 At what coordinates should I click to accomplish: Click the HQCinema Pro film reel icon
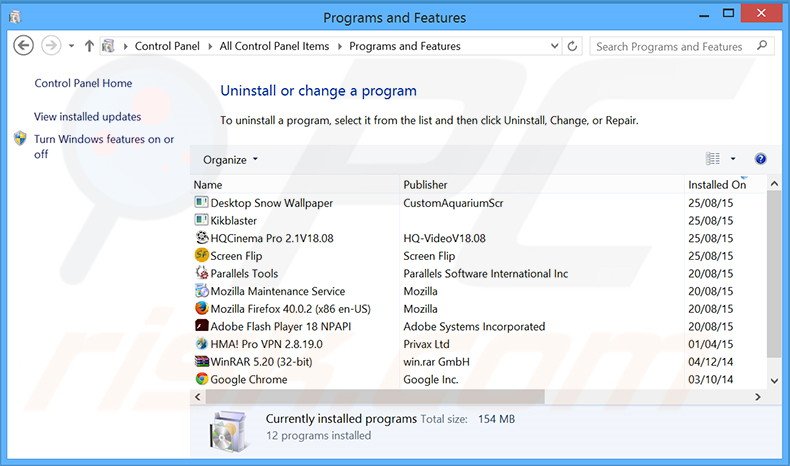click(202, 237)
